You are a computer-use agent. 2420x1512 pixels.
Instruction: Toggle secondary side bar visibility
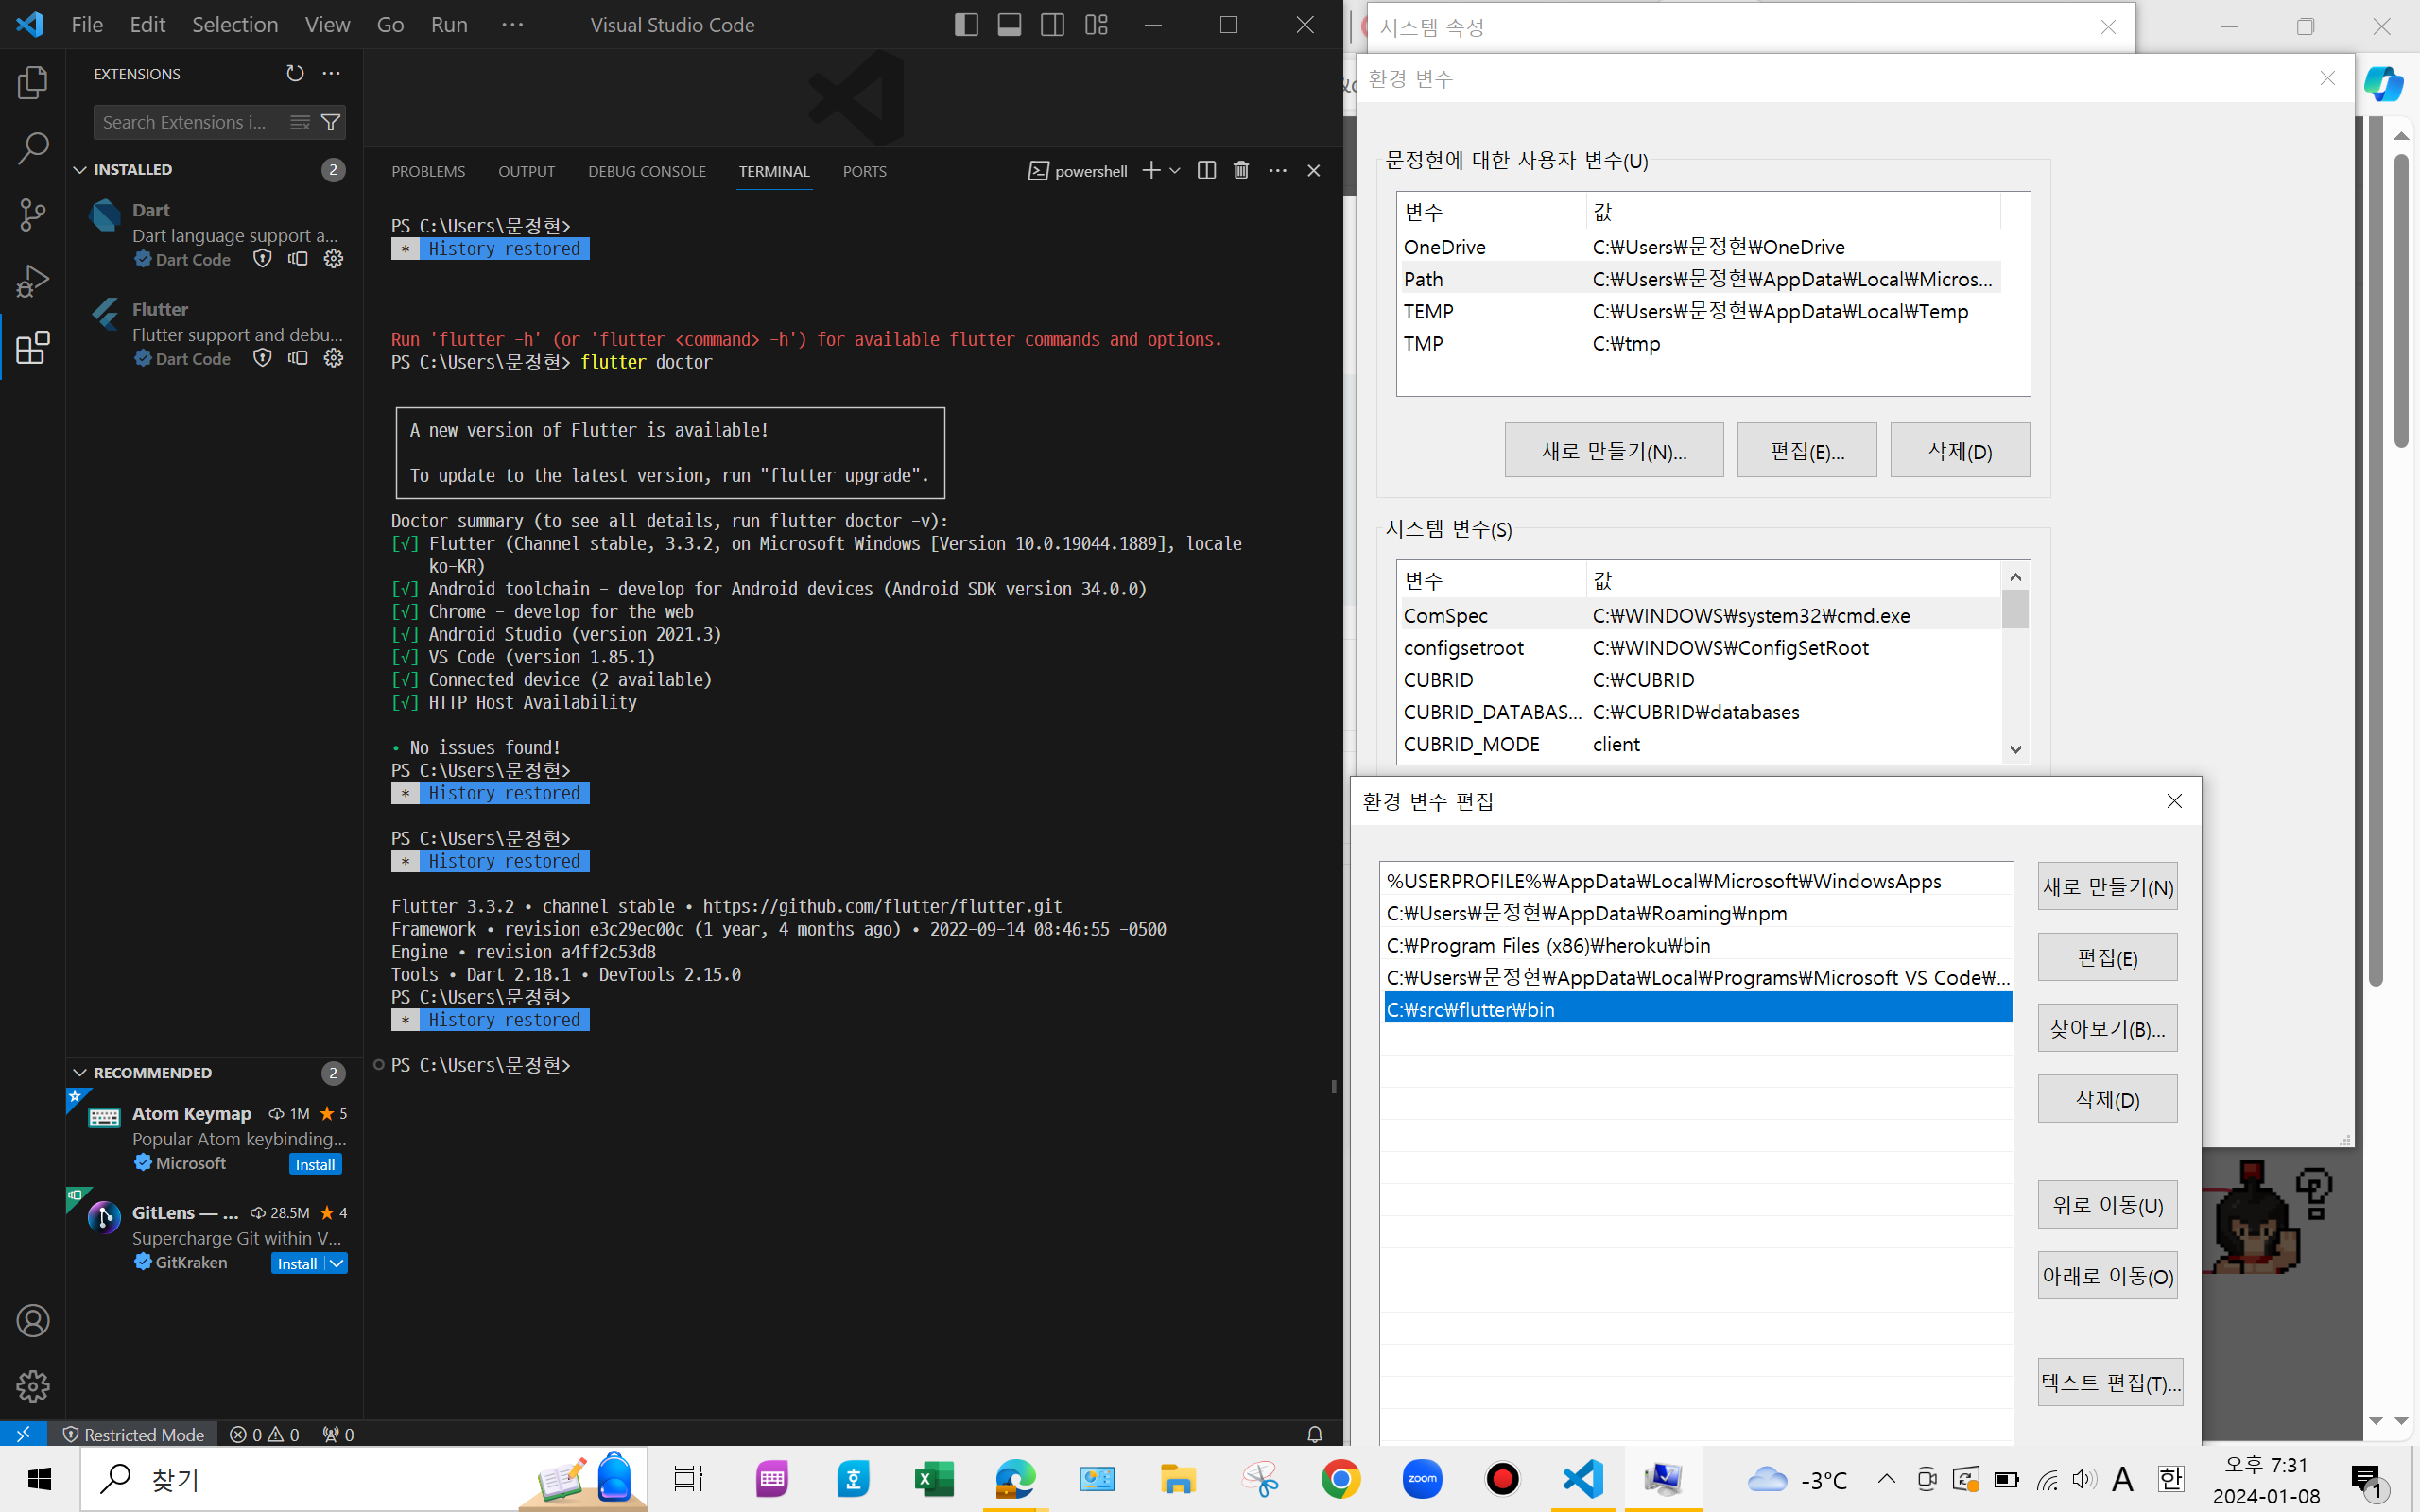[x=1053, y=25]
